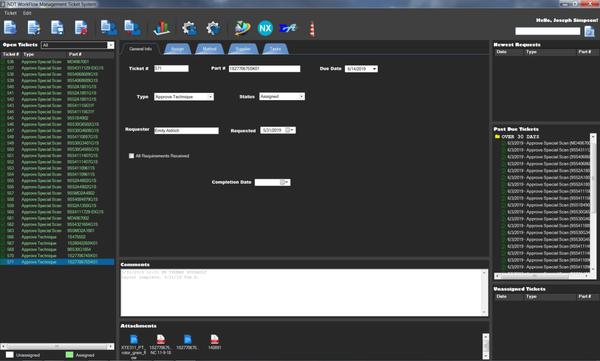Select ticket 536 Approve Special Scan row
The width and height of the screenshot is (600, 361).
pyautogui.click(x=57, y=62)
